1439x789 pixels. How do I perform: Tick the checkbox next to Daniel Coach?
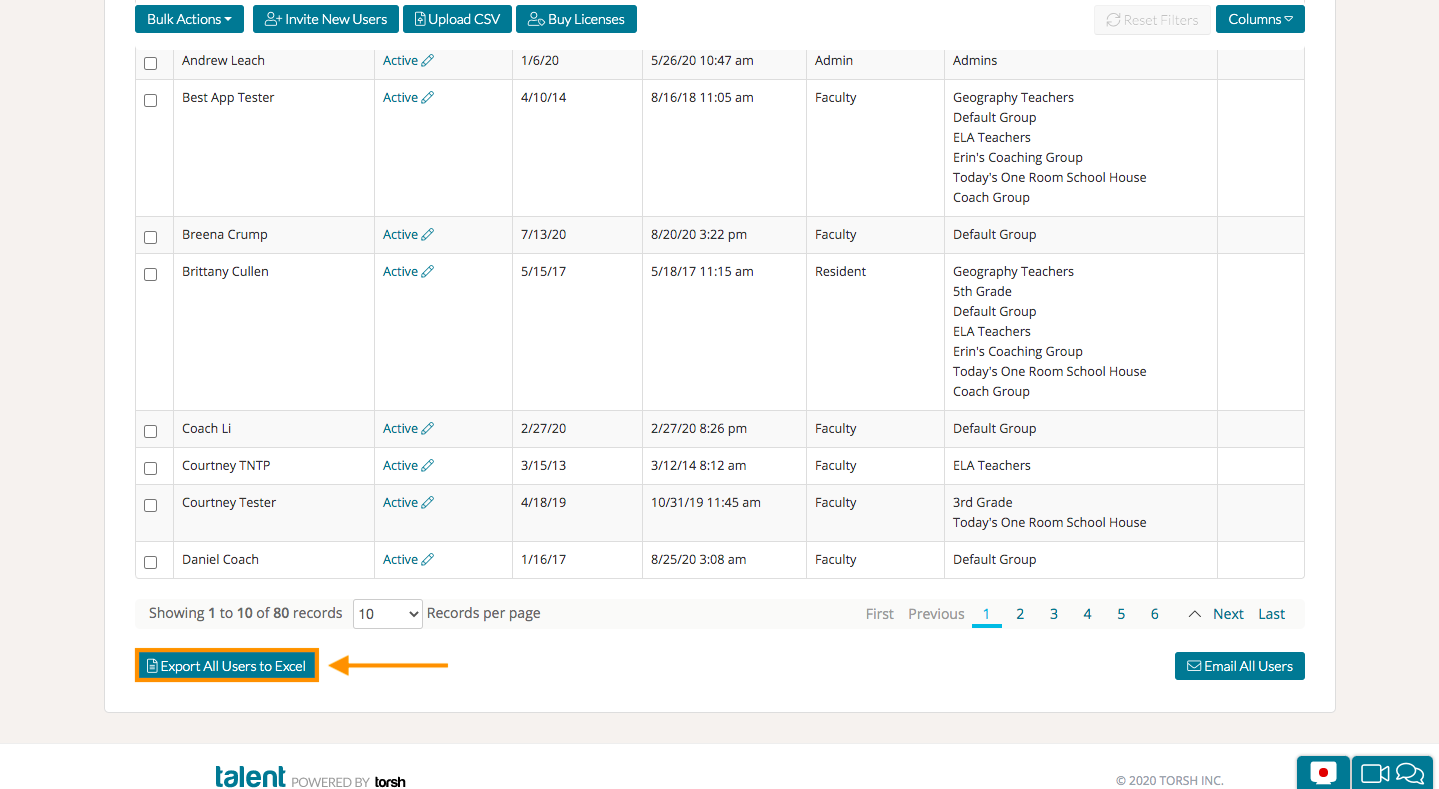click(x=151, y=562)
